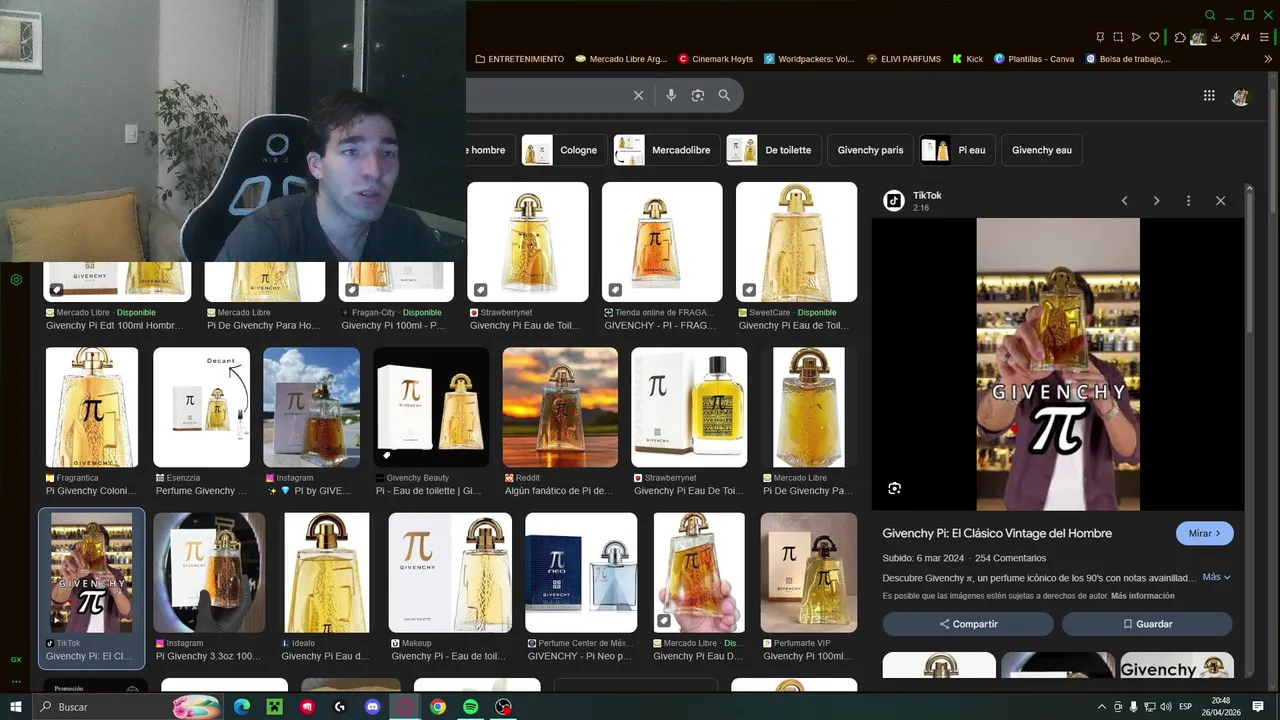Viewport: 1280px width, 720px height.
Task: Click the Compartir button
Action: [x=968, y=624]
